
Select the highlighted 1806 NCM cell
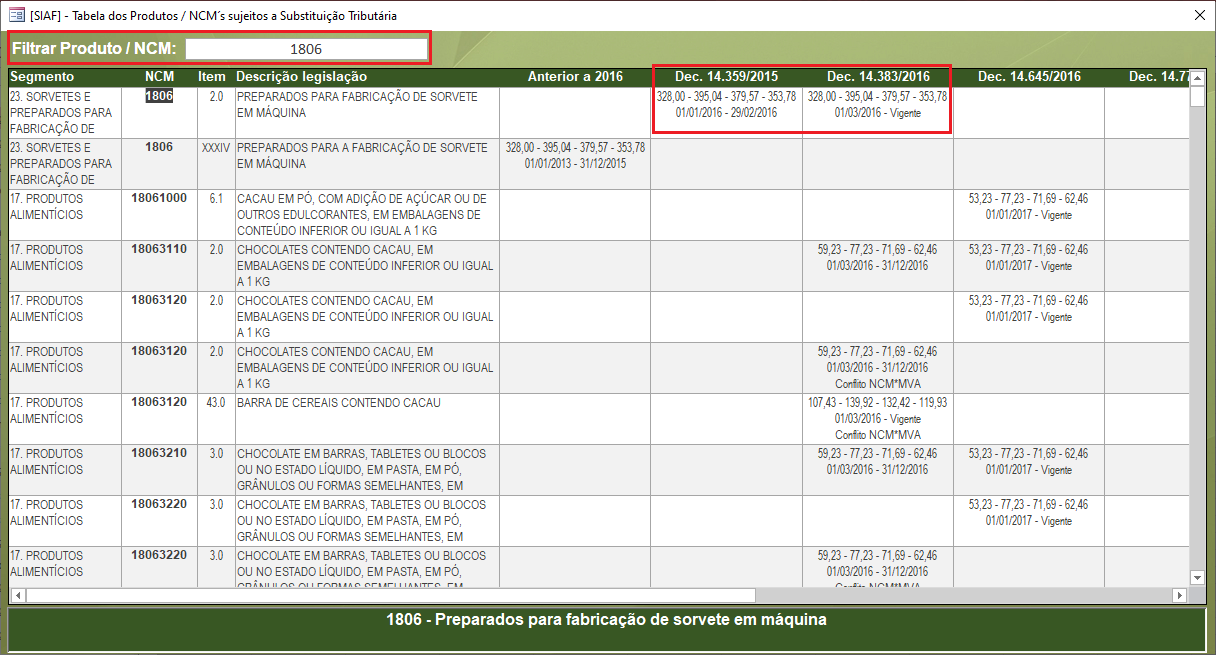click(x=159, y=96)
